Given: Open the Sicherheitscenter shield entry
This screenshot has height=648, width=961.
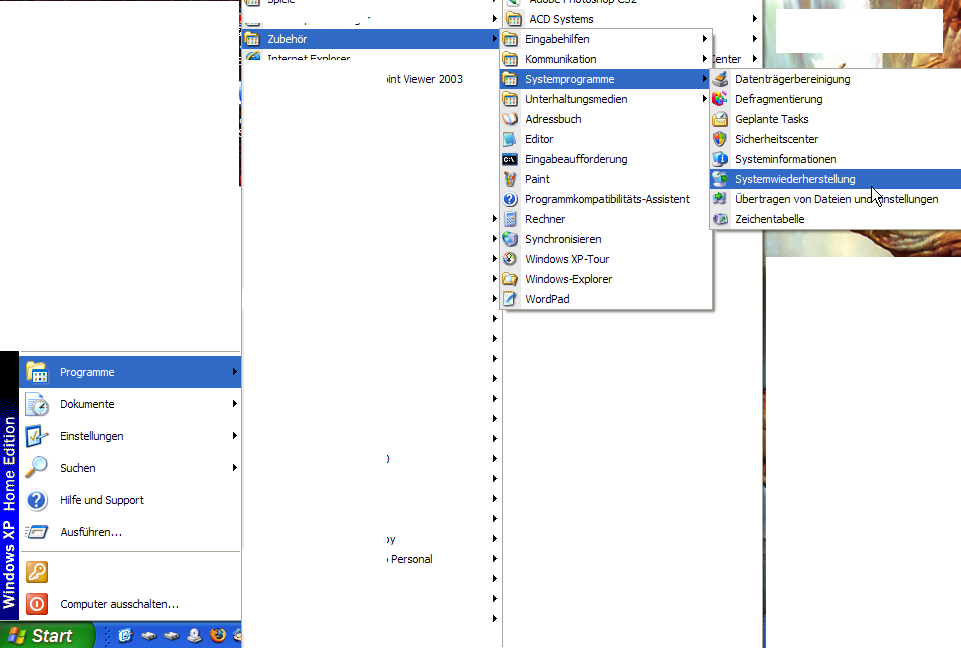Looking at the screenshot, I should click(835, 139).
